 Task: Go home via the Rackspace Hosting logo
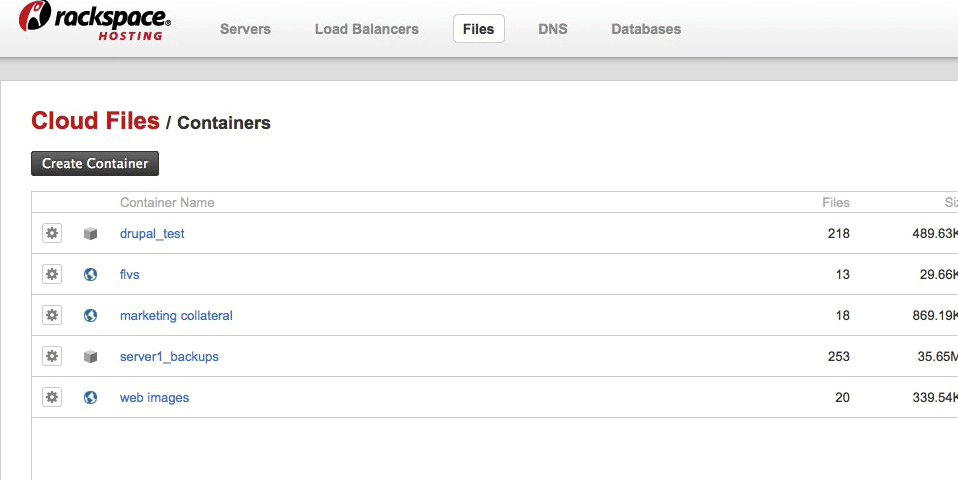95,21
